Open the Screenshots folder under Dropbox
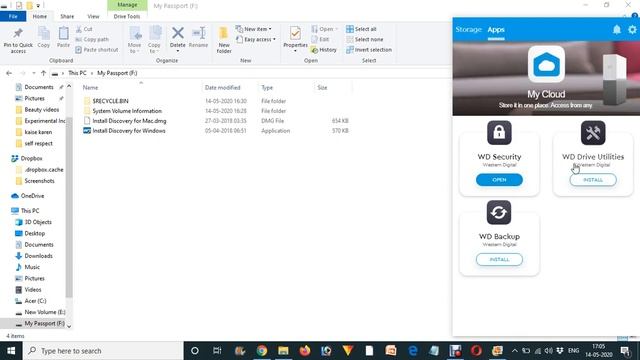640x360 pixels. (x=39, y=180)
